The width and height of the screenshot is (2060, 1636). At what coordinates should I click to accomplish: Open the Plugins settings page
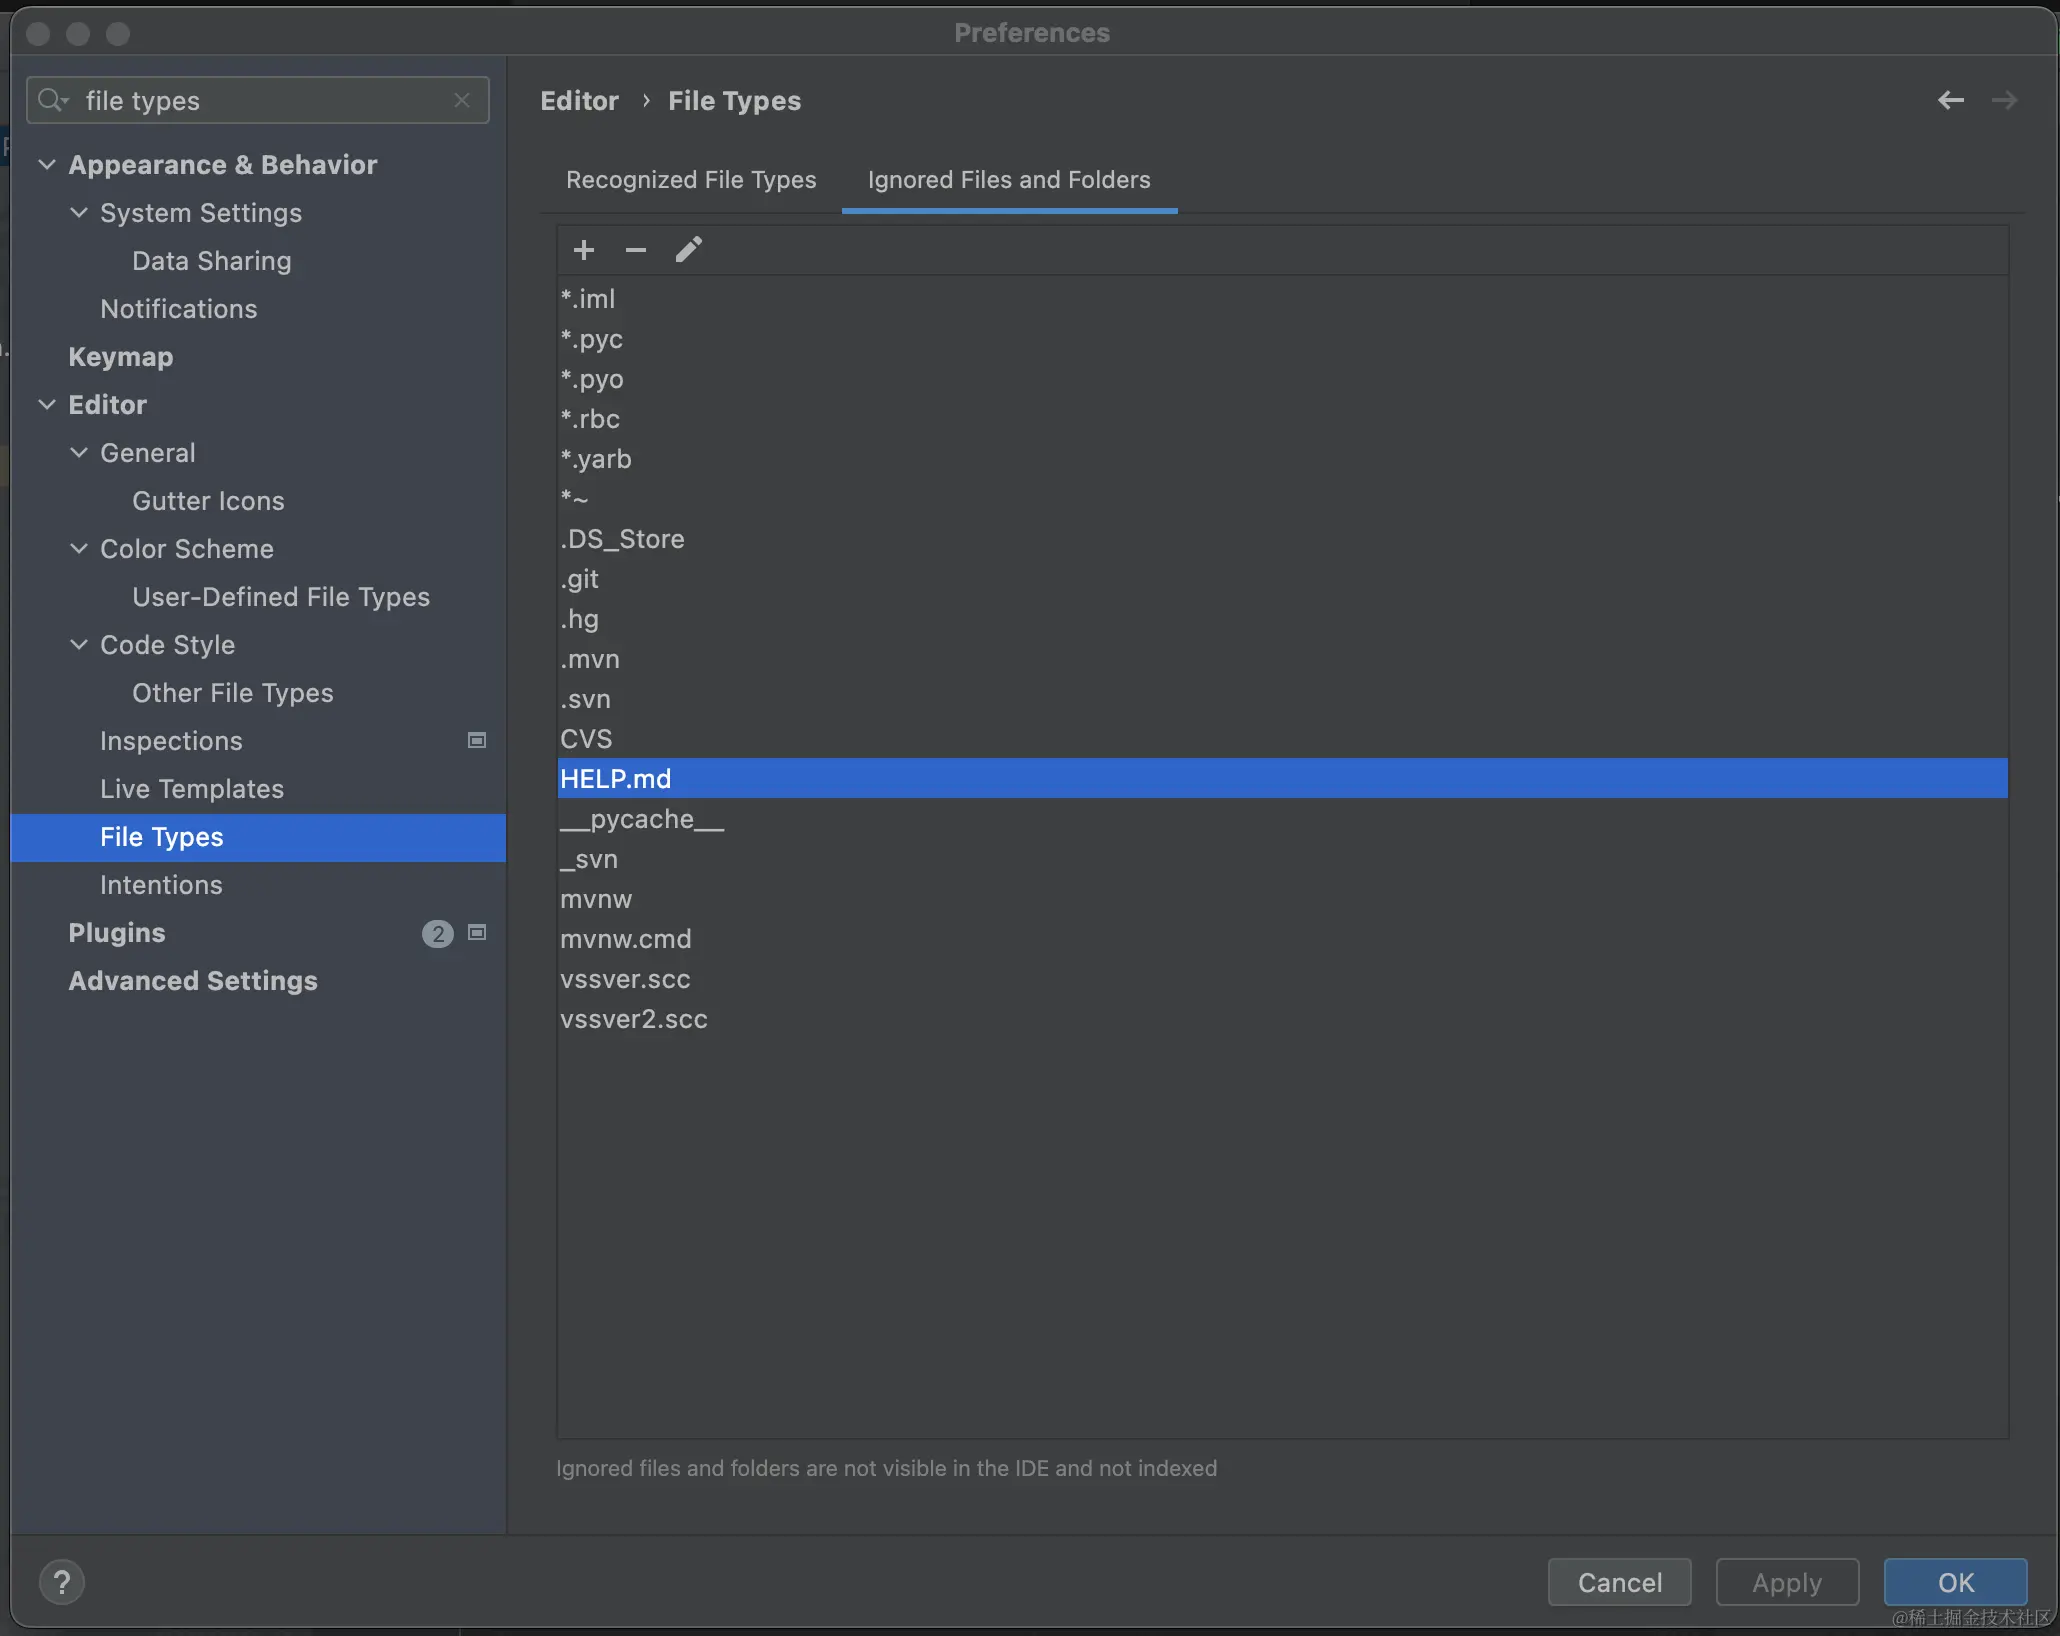pyautogui.click(x=117, y=932)
